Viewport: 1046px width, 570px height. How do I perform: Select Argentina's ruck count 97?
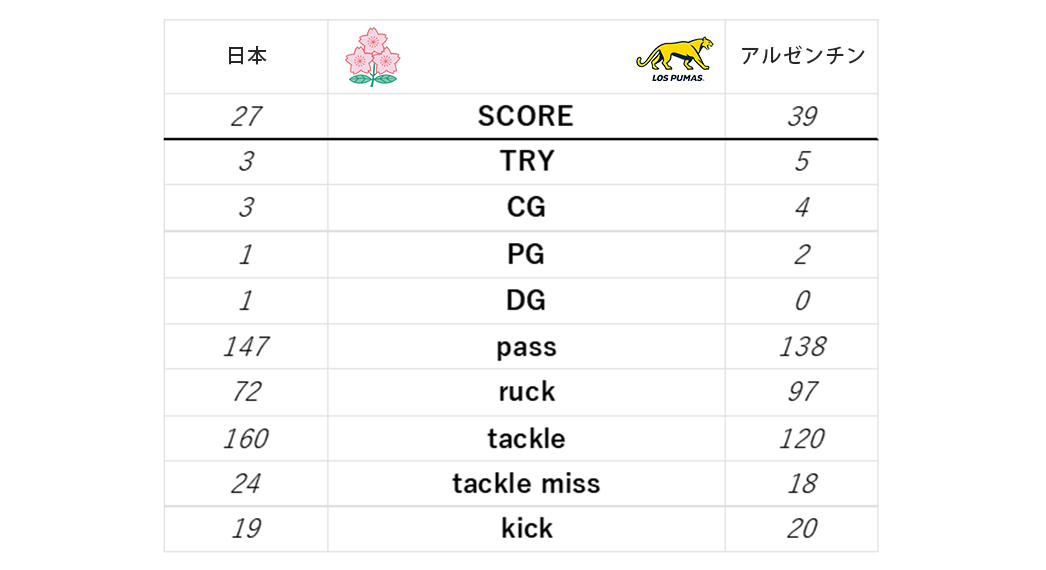pyautogui.click(x=802, y=392)
